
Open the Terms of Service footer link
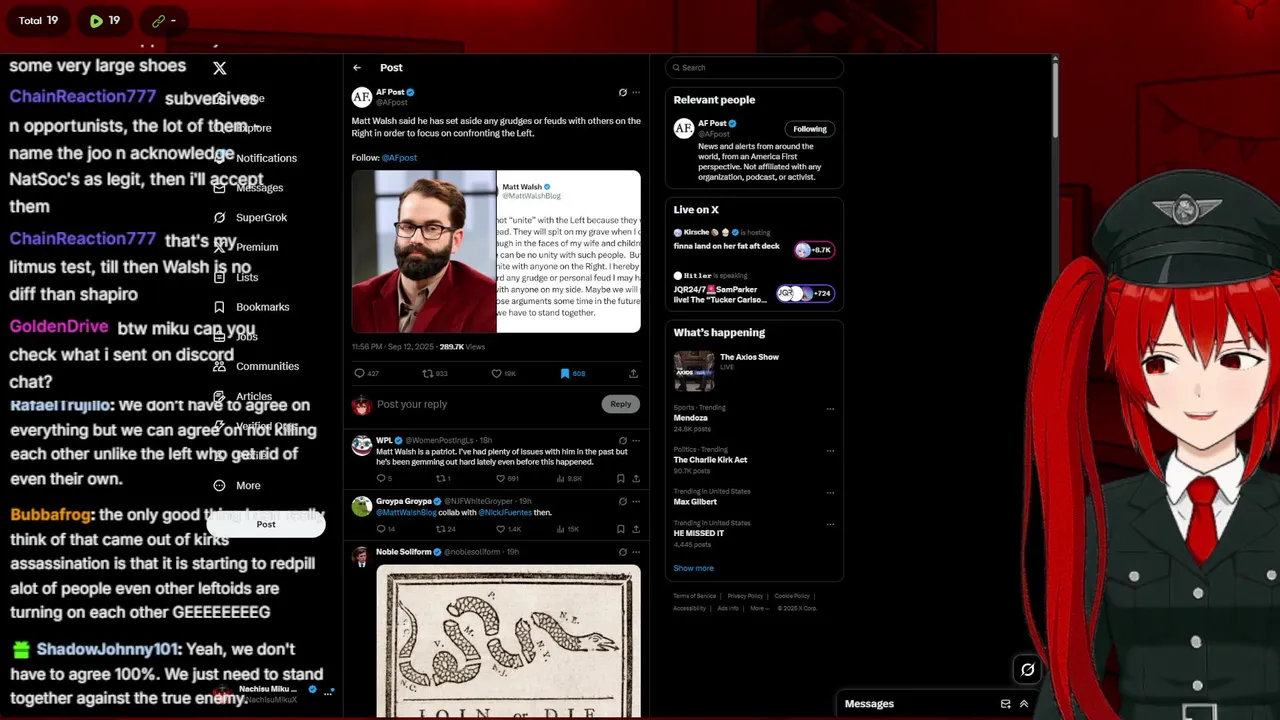point(694,596)
